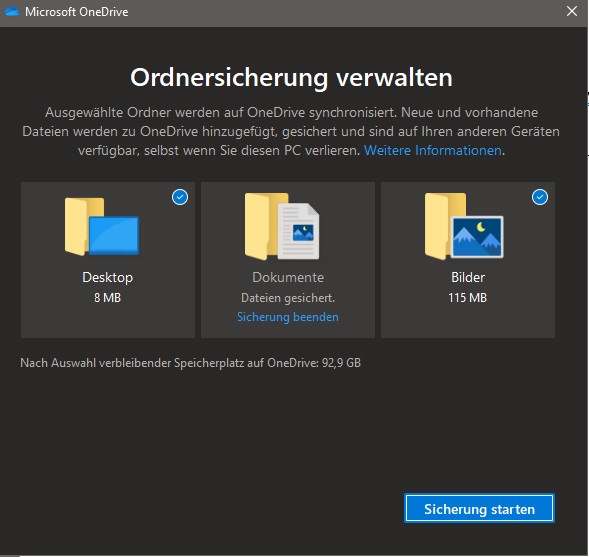Select the Bilder folder icon
The width and height of the screenshot is (589, 557).
pos(464,226)
